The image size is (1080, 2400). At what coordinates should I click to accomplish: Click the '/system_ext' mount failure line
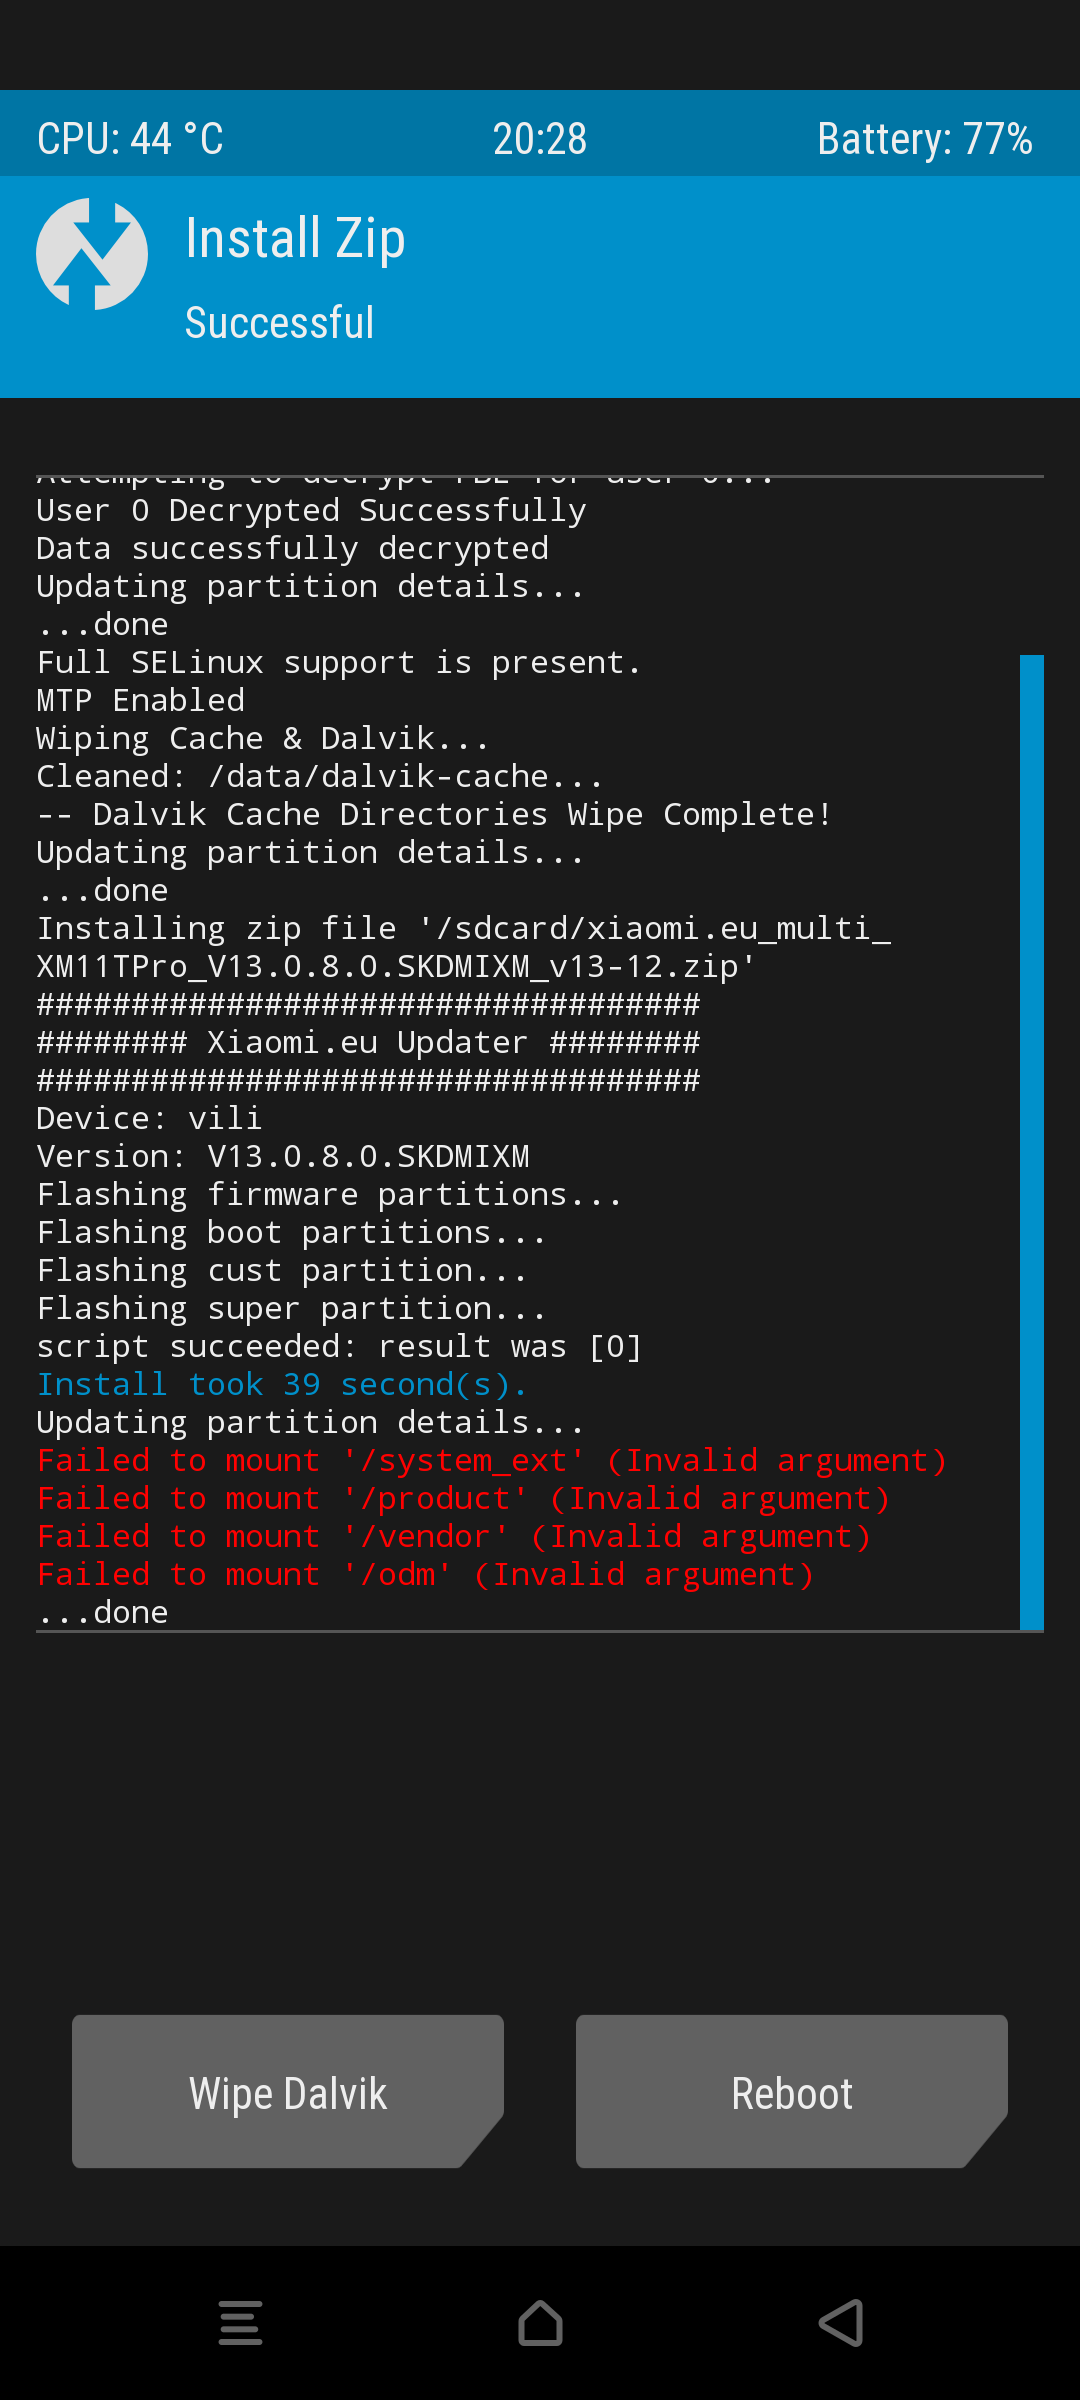click(492, 1461)
